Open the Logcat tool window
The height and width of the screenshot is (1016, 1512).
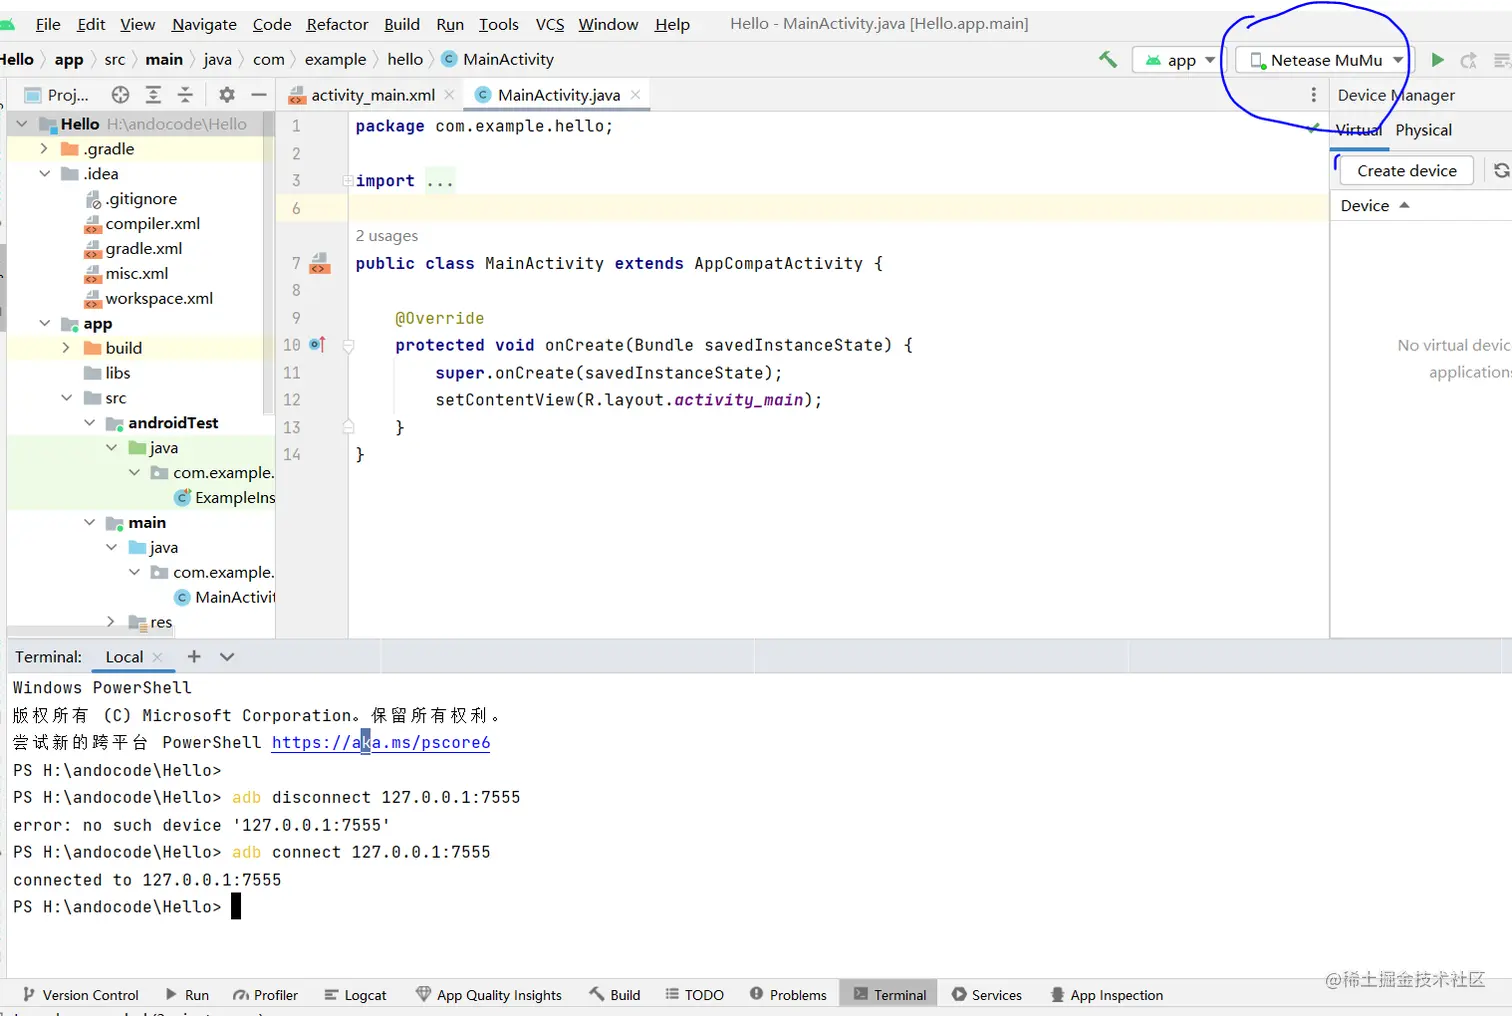click(355, 995)
